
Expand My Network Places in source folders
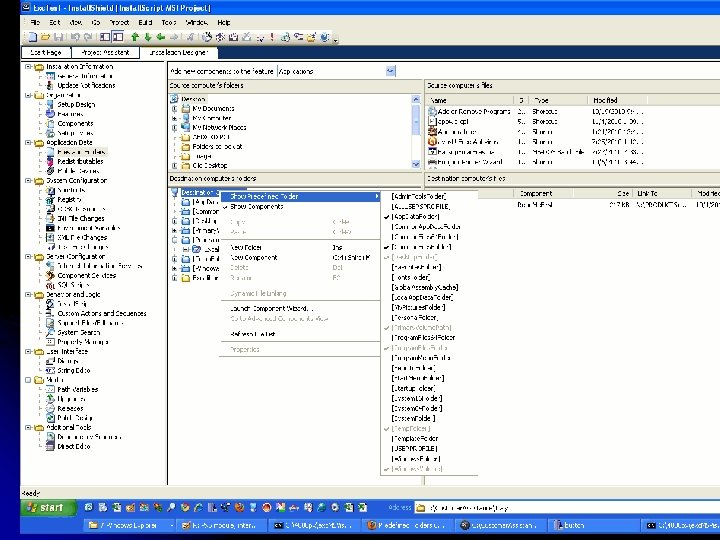(x=174, y=128)
